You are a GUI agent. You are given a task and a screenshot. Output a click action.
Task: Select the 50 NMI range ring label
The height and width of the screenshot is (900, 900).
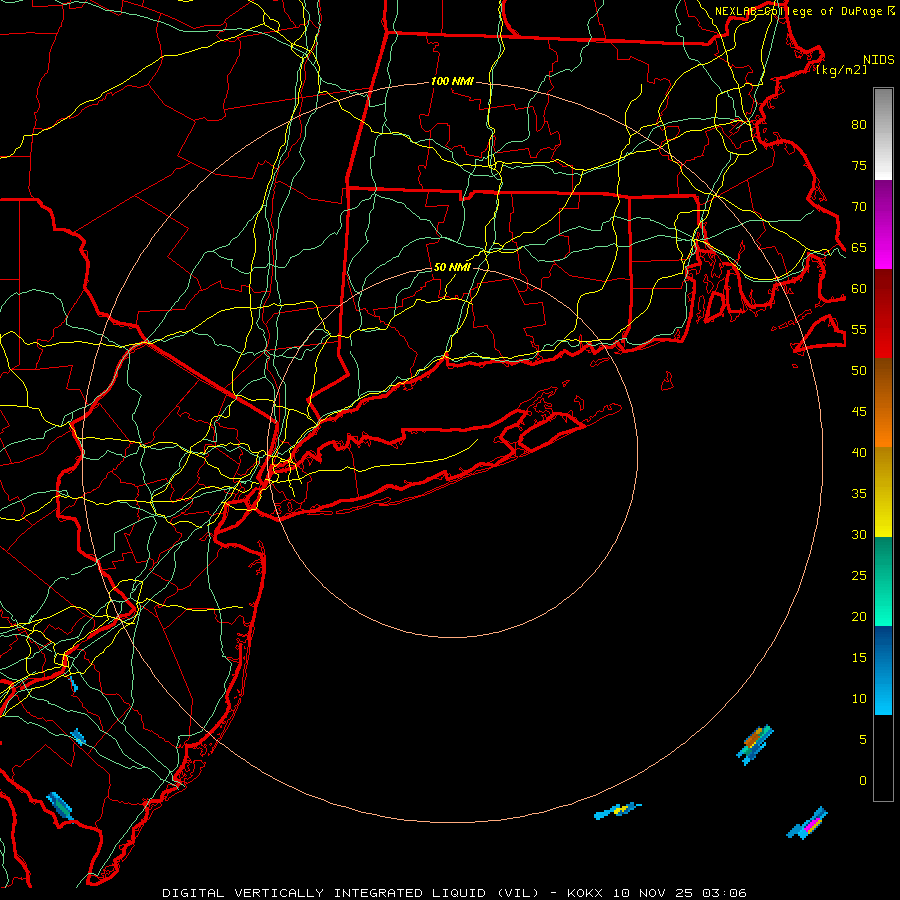pos(452,267)
